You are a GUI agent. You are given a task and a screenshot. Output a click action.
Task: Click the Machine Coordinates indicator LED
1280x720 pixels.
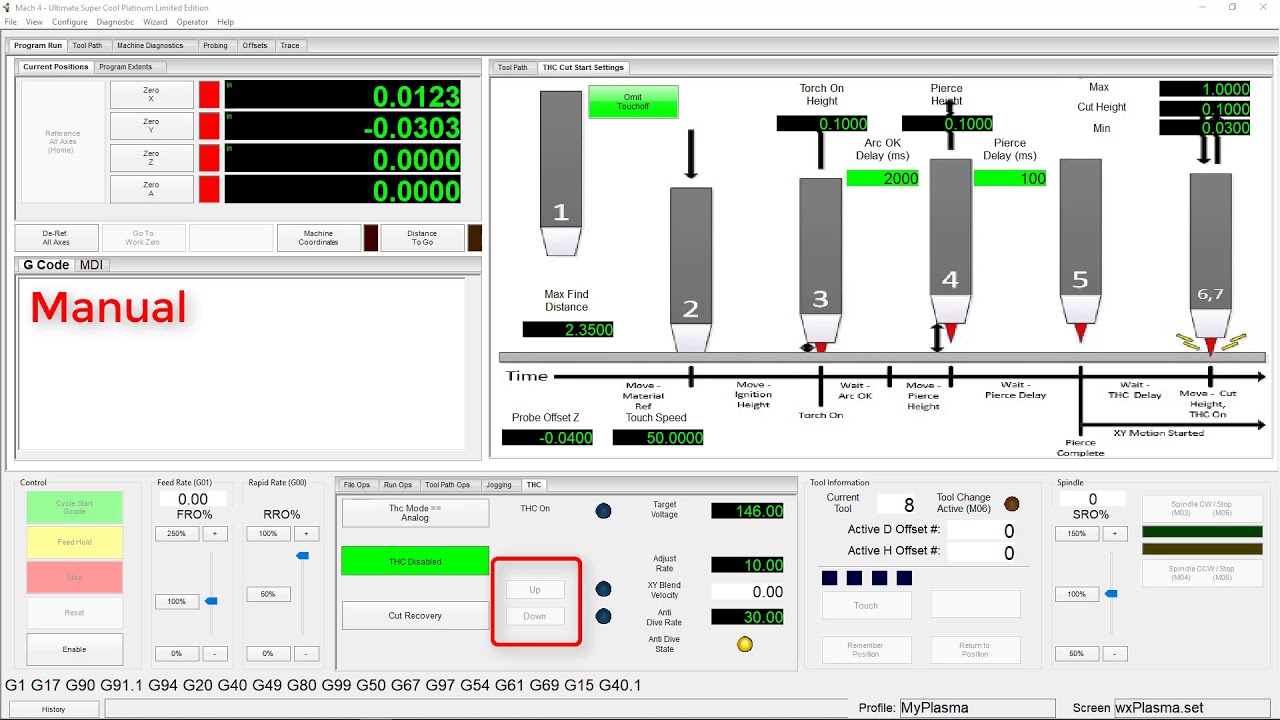tap(371, 238)
